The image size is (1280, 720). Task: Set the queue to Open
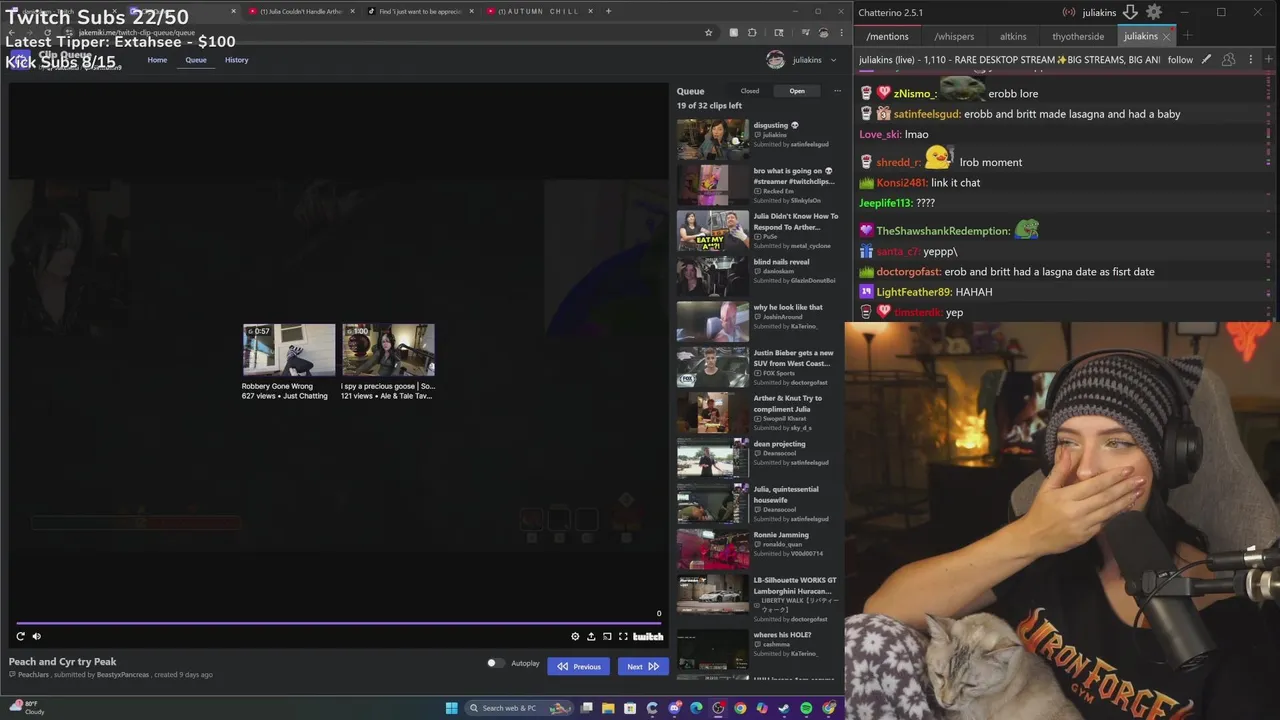point(797,91)
